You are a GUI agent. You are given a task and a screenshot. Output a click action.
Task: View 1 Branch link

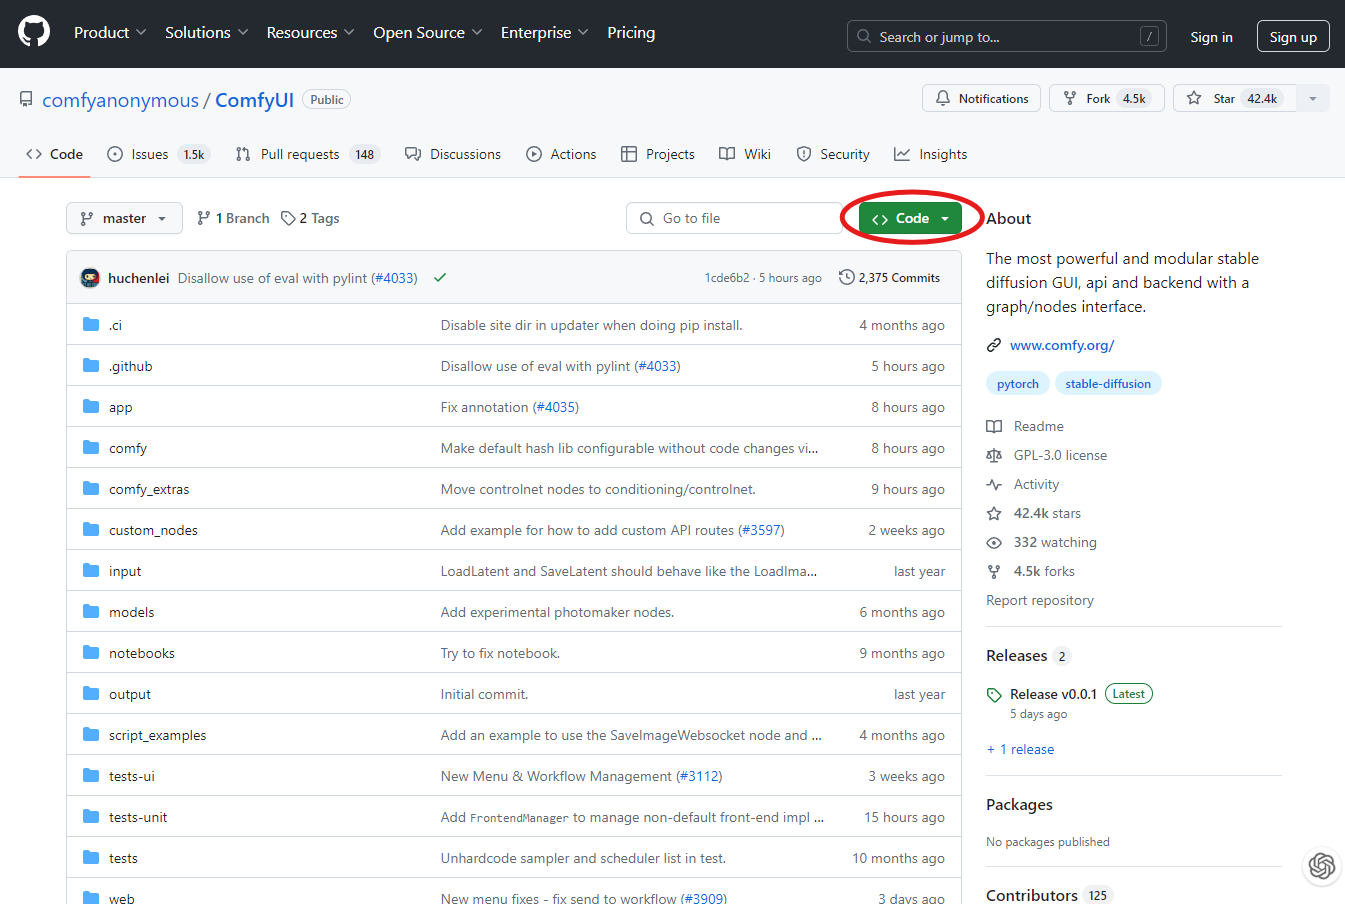(233, 218)
